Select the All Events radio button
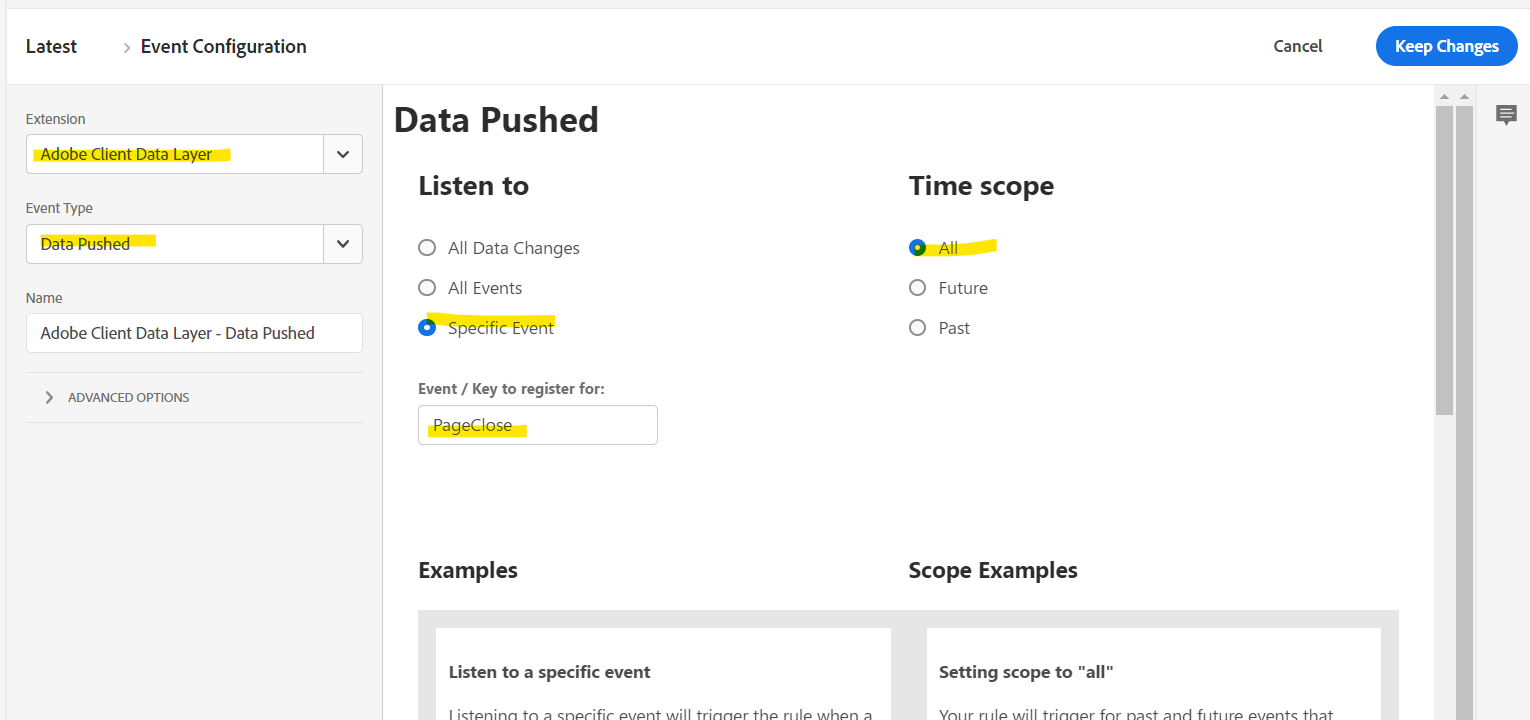This screenshot has width=1530, height=720. [x=427, y=288]
